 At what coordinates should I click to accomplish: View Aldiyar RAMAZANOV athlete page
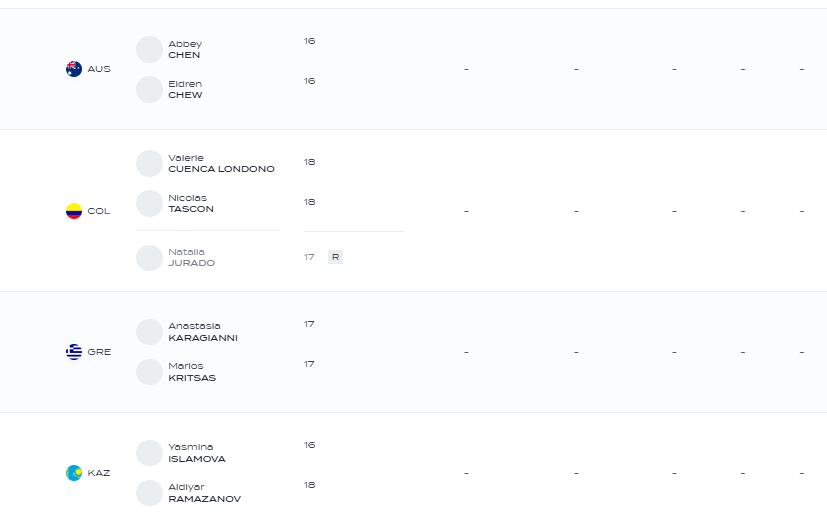[x=205, y=493]
